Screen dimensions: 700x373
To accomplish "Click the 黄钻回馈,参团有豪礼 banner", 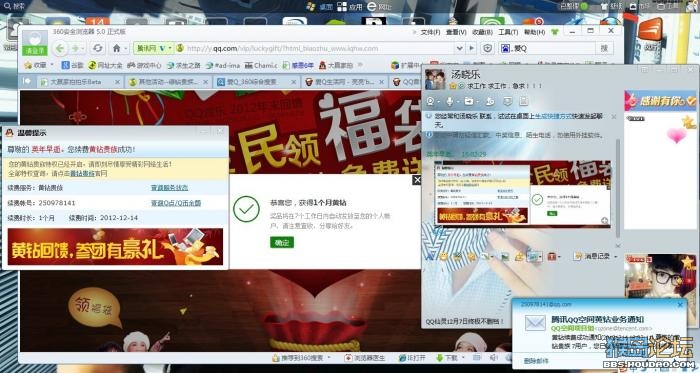I will coord(115,247).
